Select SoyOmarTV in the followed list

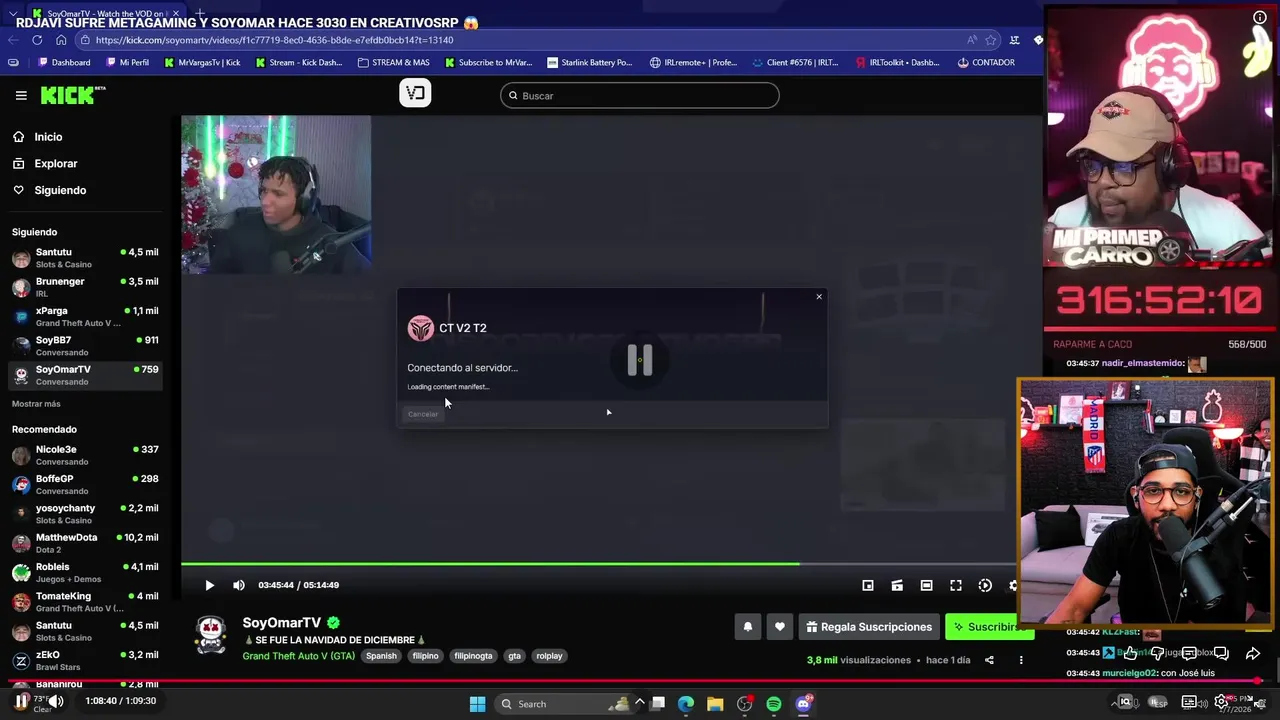(x=85, y=375)
